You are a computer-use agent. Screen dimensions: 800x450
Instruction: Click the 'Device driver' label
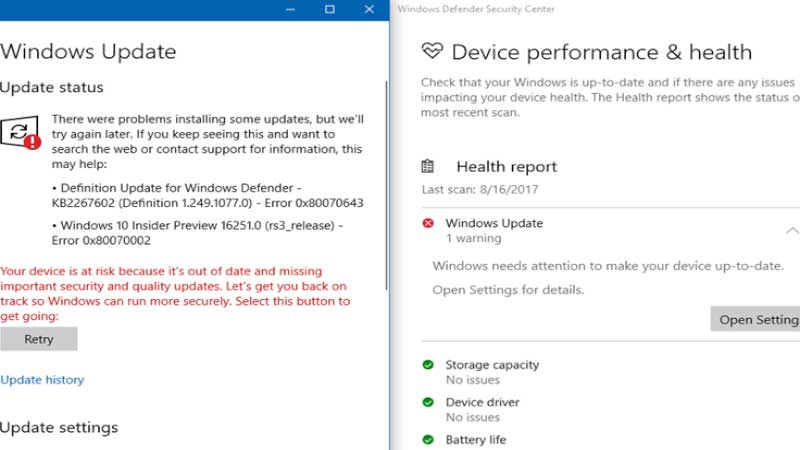tap(483, 402)
